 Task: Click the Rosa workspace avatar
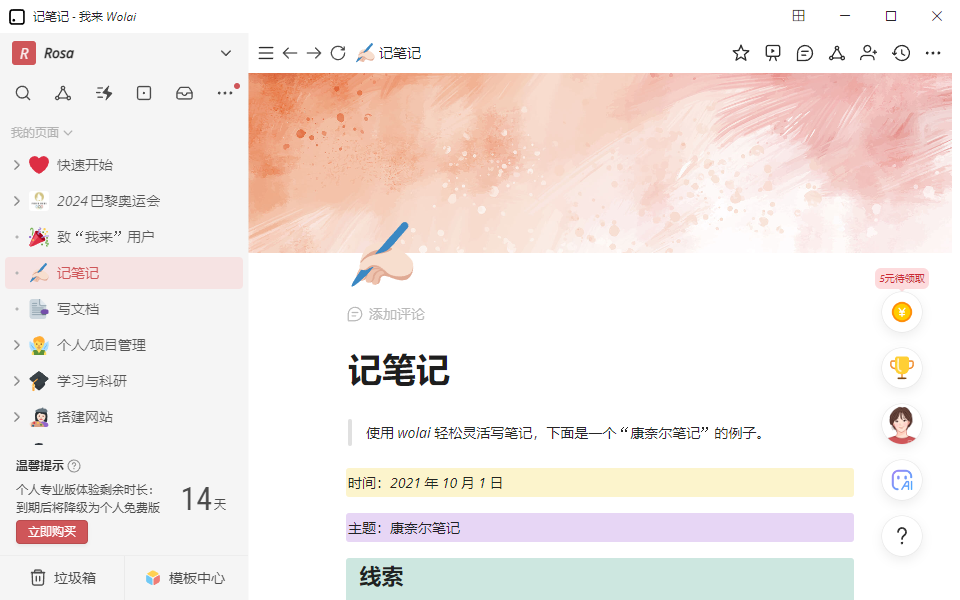(x=24, y=53)
